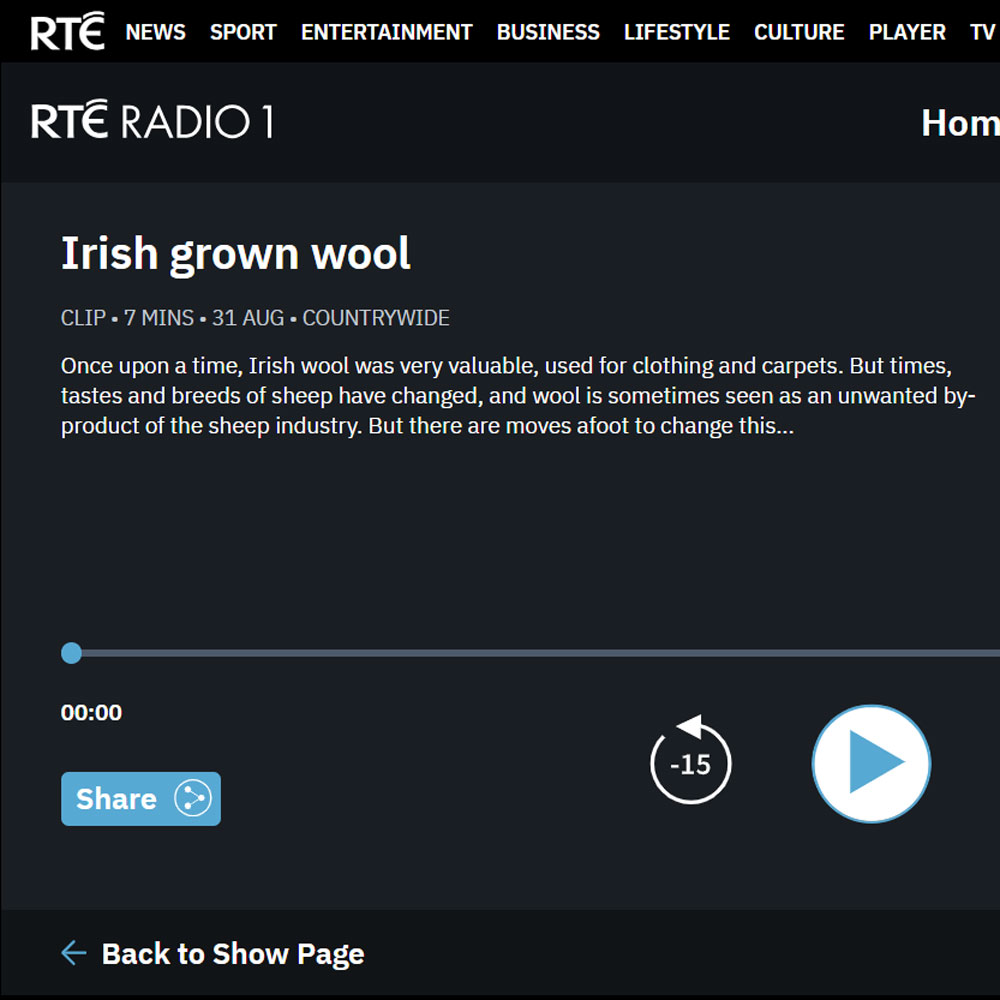Open the RTÉ PLAYER link
Viewport: 1000px width, 1000px height.
tap(907, 32)
